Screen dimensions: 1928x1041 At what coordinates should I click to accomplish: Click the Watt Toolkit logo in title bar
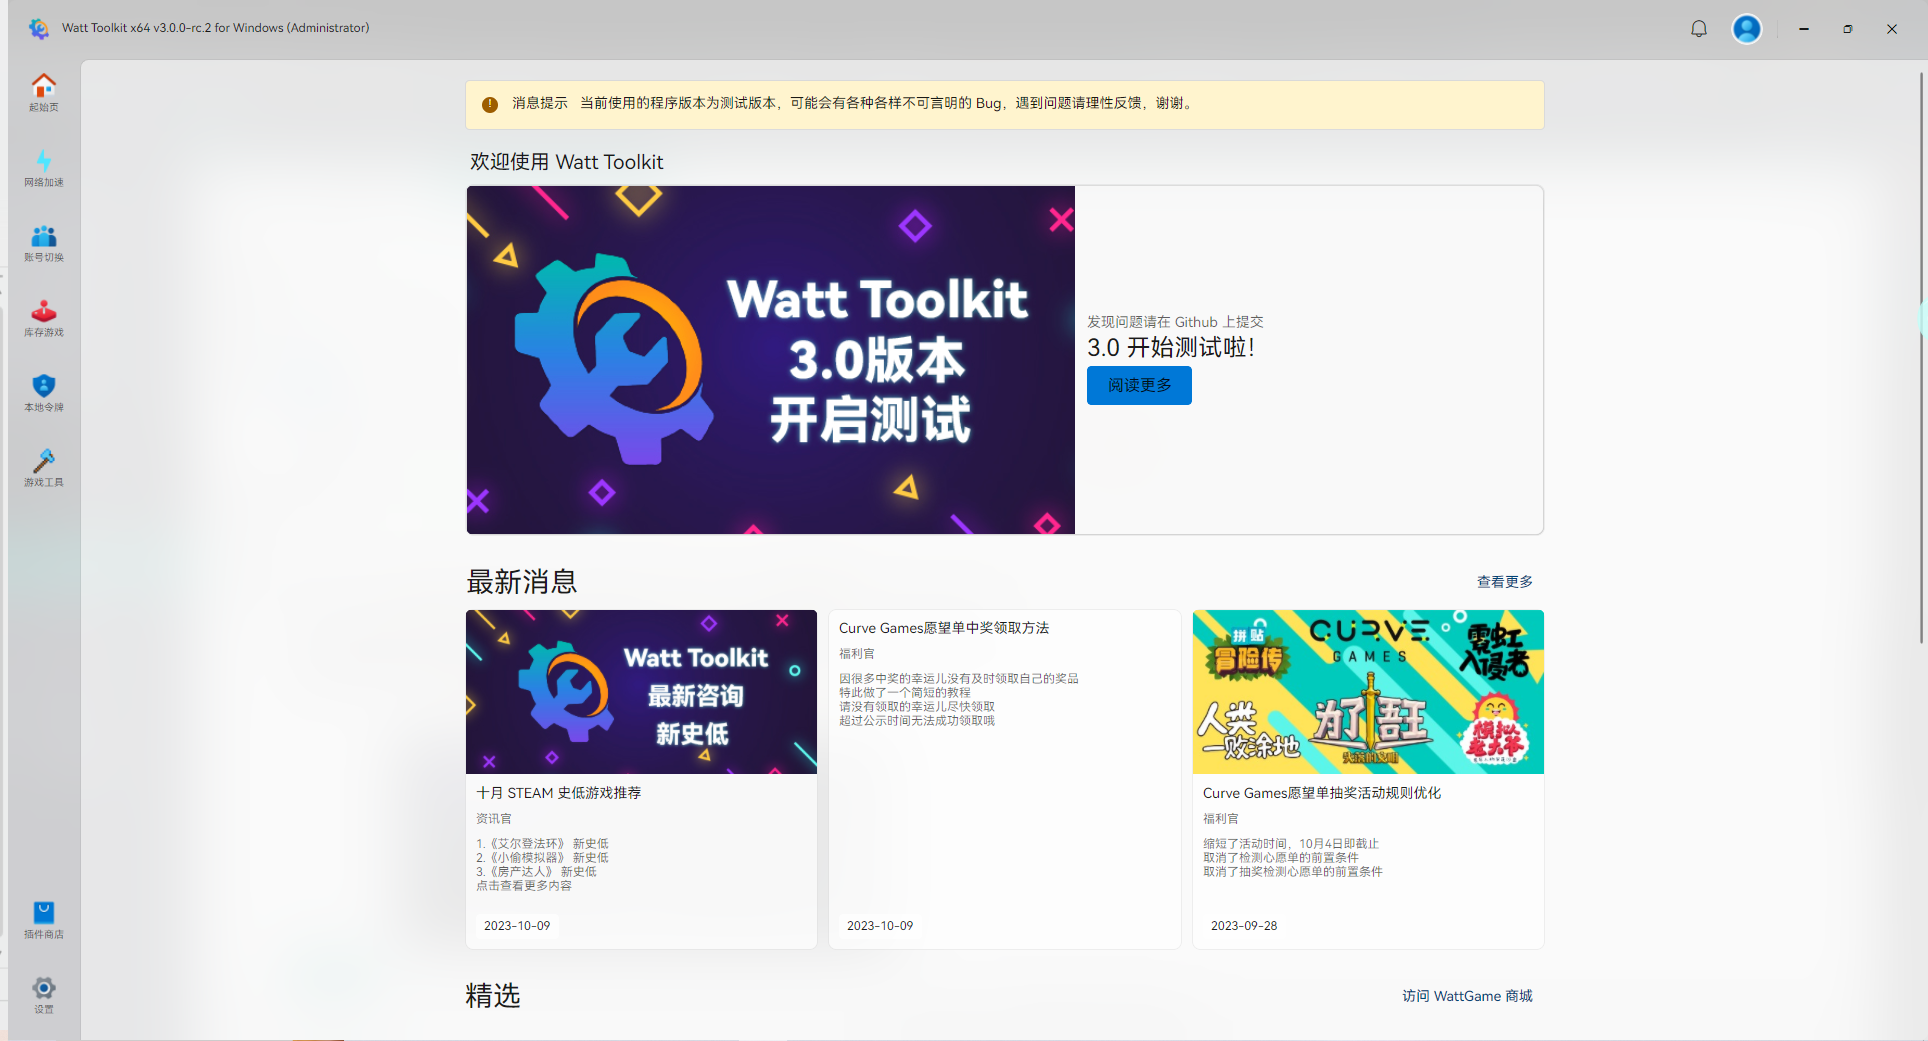(39, 28)
